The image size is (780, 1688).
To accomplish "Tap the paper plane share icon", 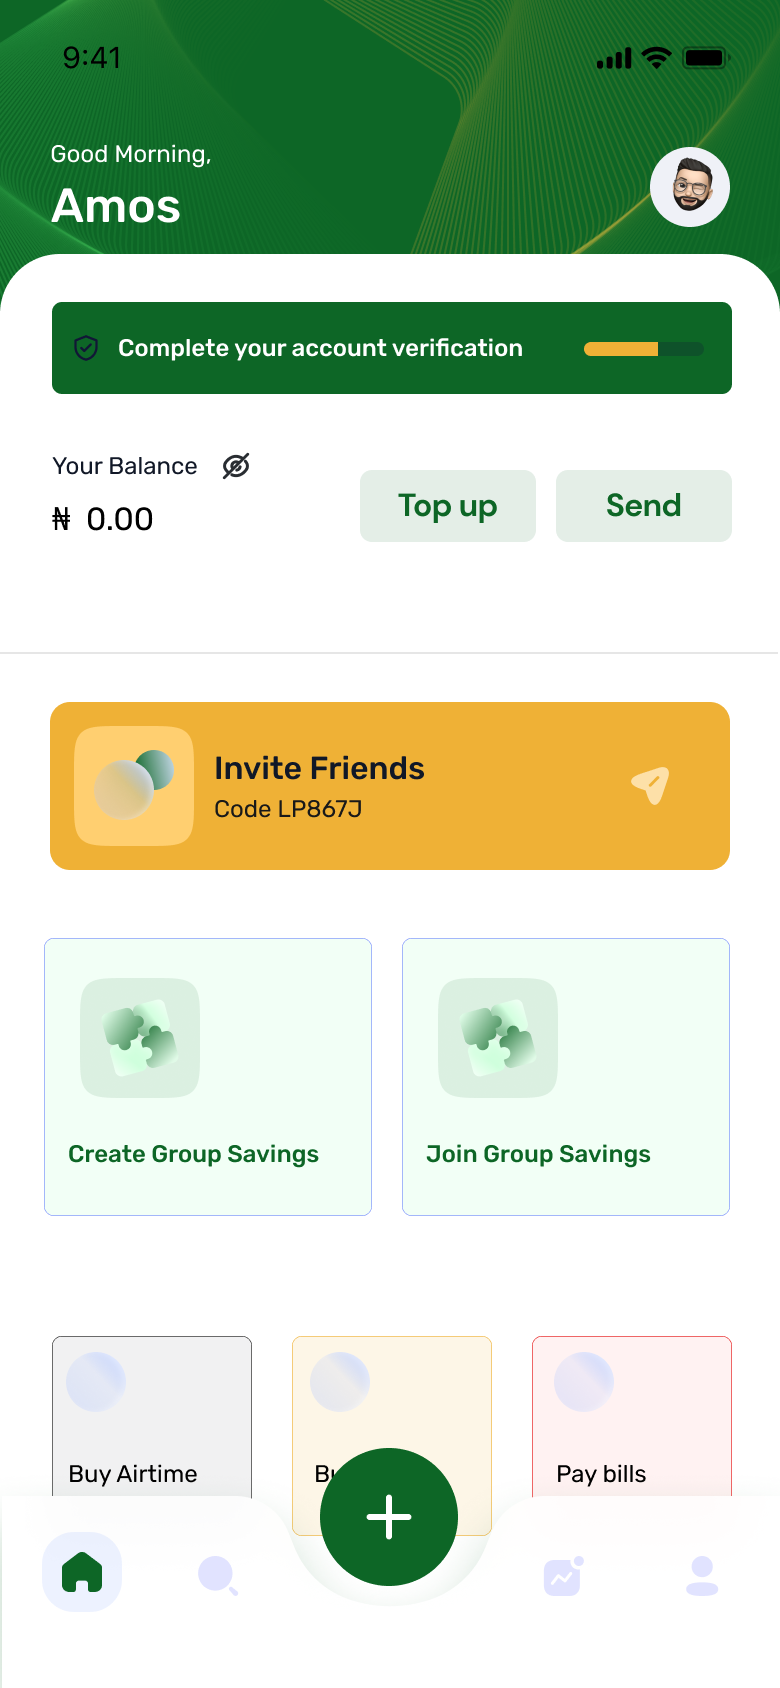I will [650, 786].
